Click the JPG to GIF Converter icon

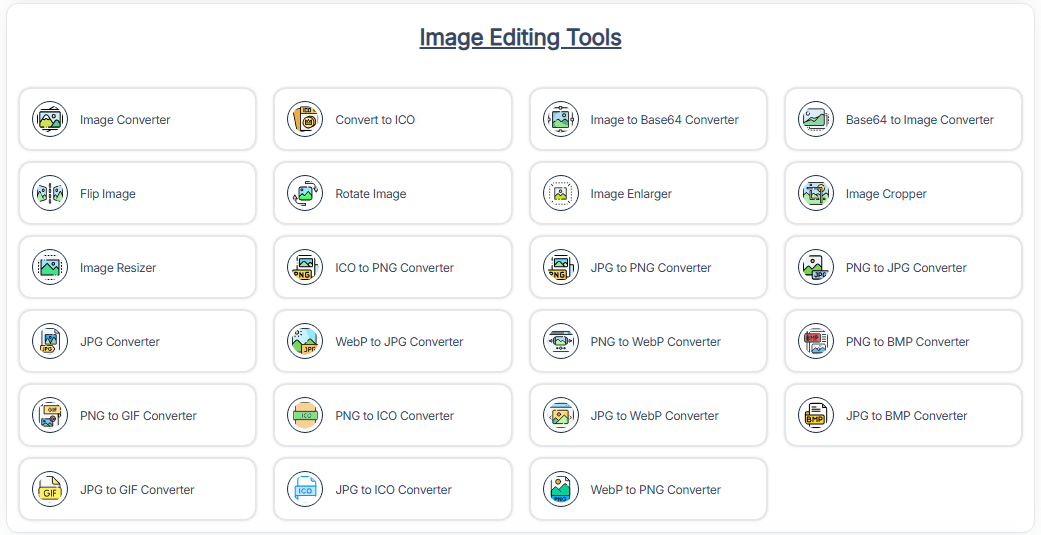click(50, 489)
